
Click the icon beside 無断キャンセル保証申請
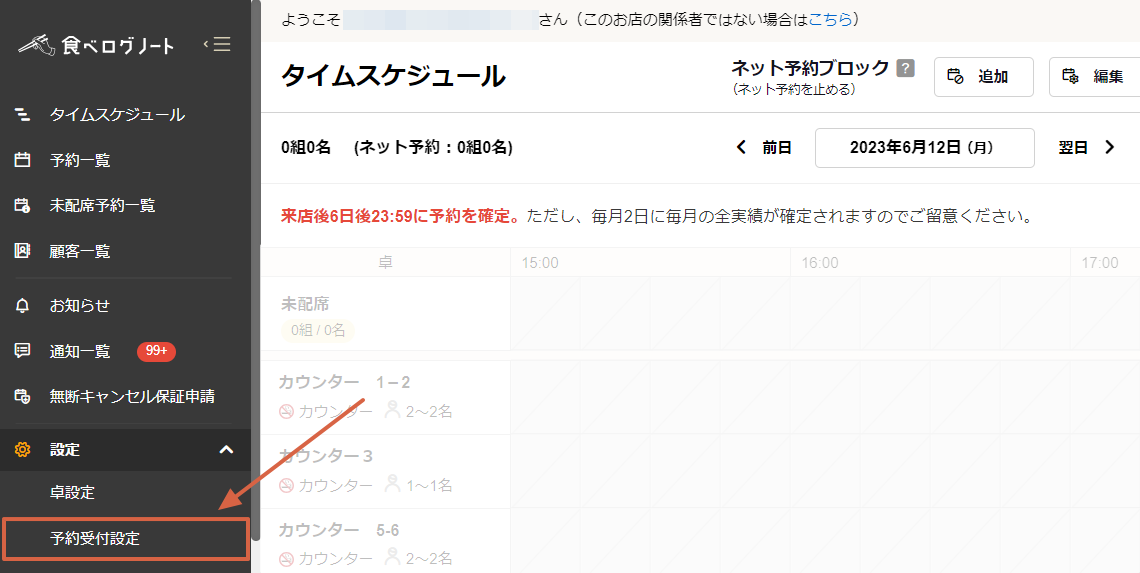(x=23, y=397)
